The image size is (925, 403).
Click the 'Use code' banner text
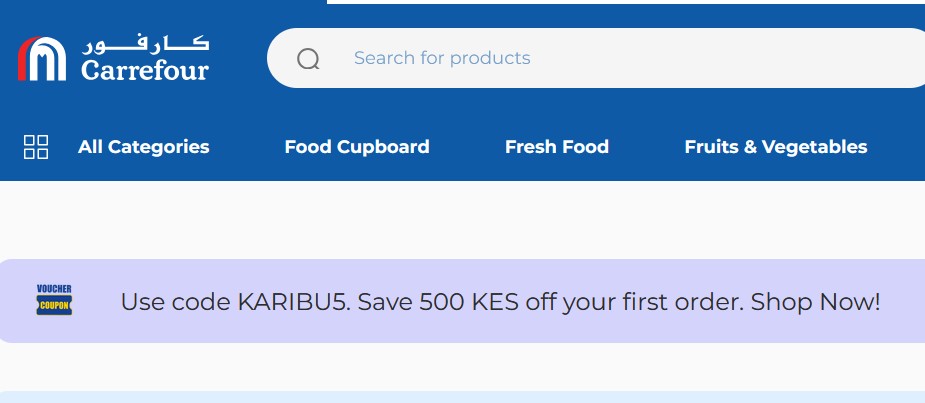175,302
